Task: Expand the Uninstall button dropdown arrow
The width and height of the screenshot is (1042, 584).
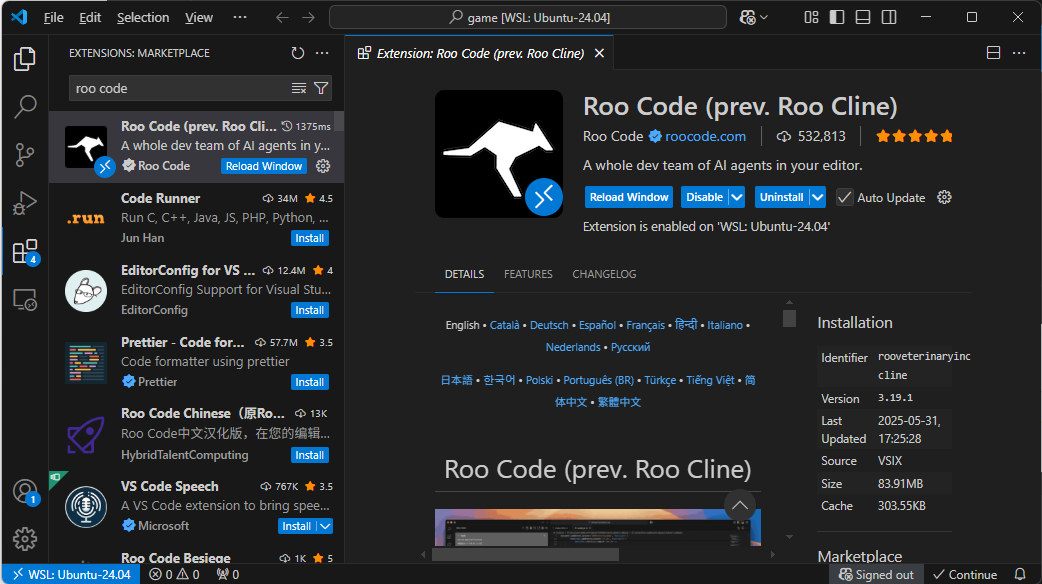Action: [818, 197]
